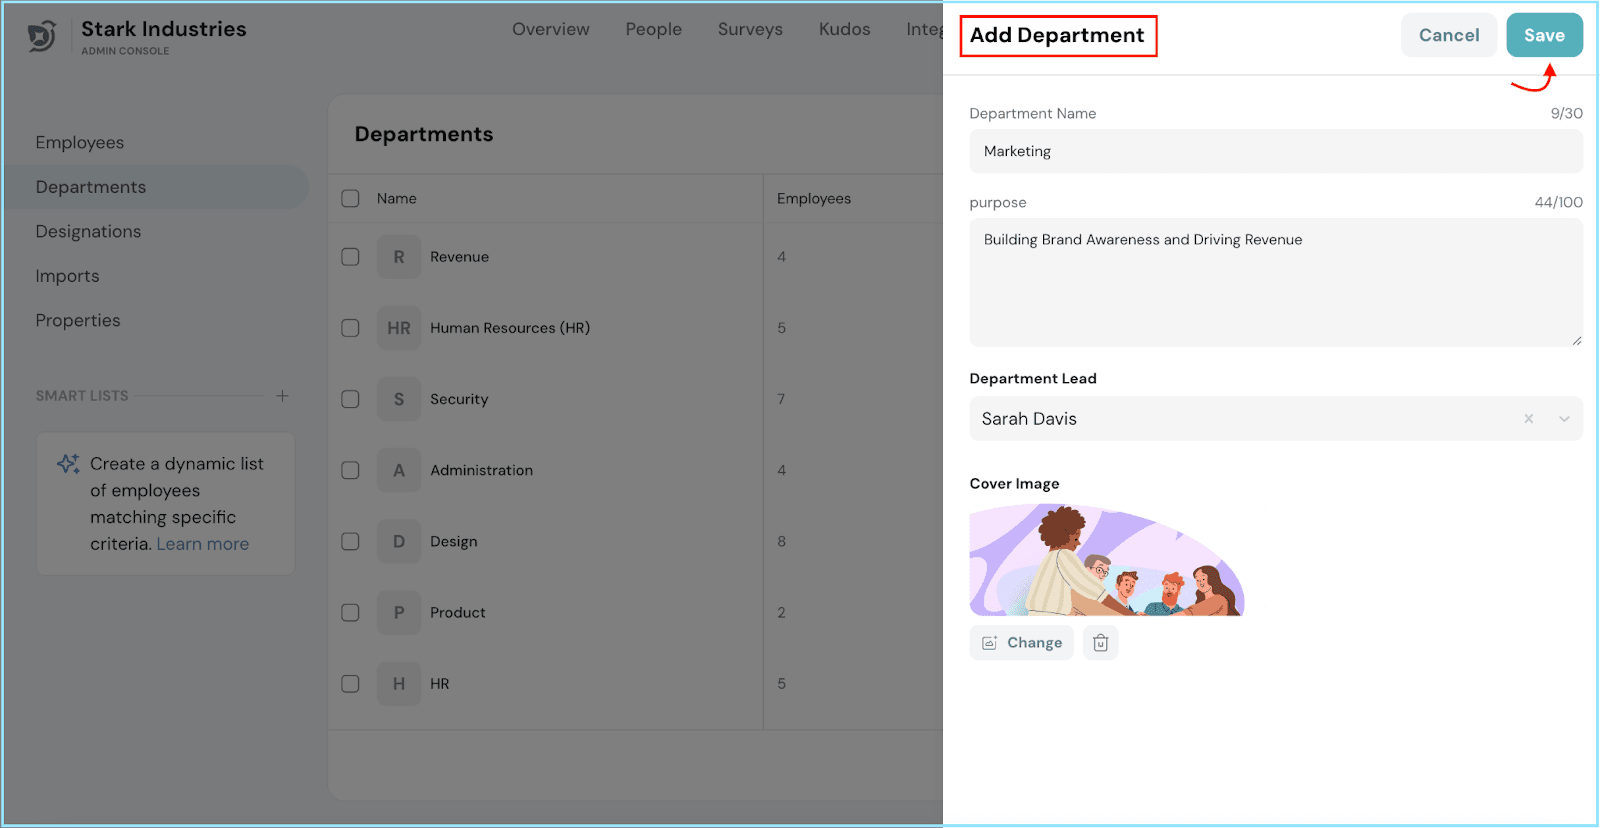Tick the Security department checkbox
1600x828 pixels.
point(350,399)
